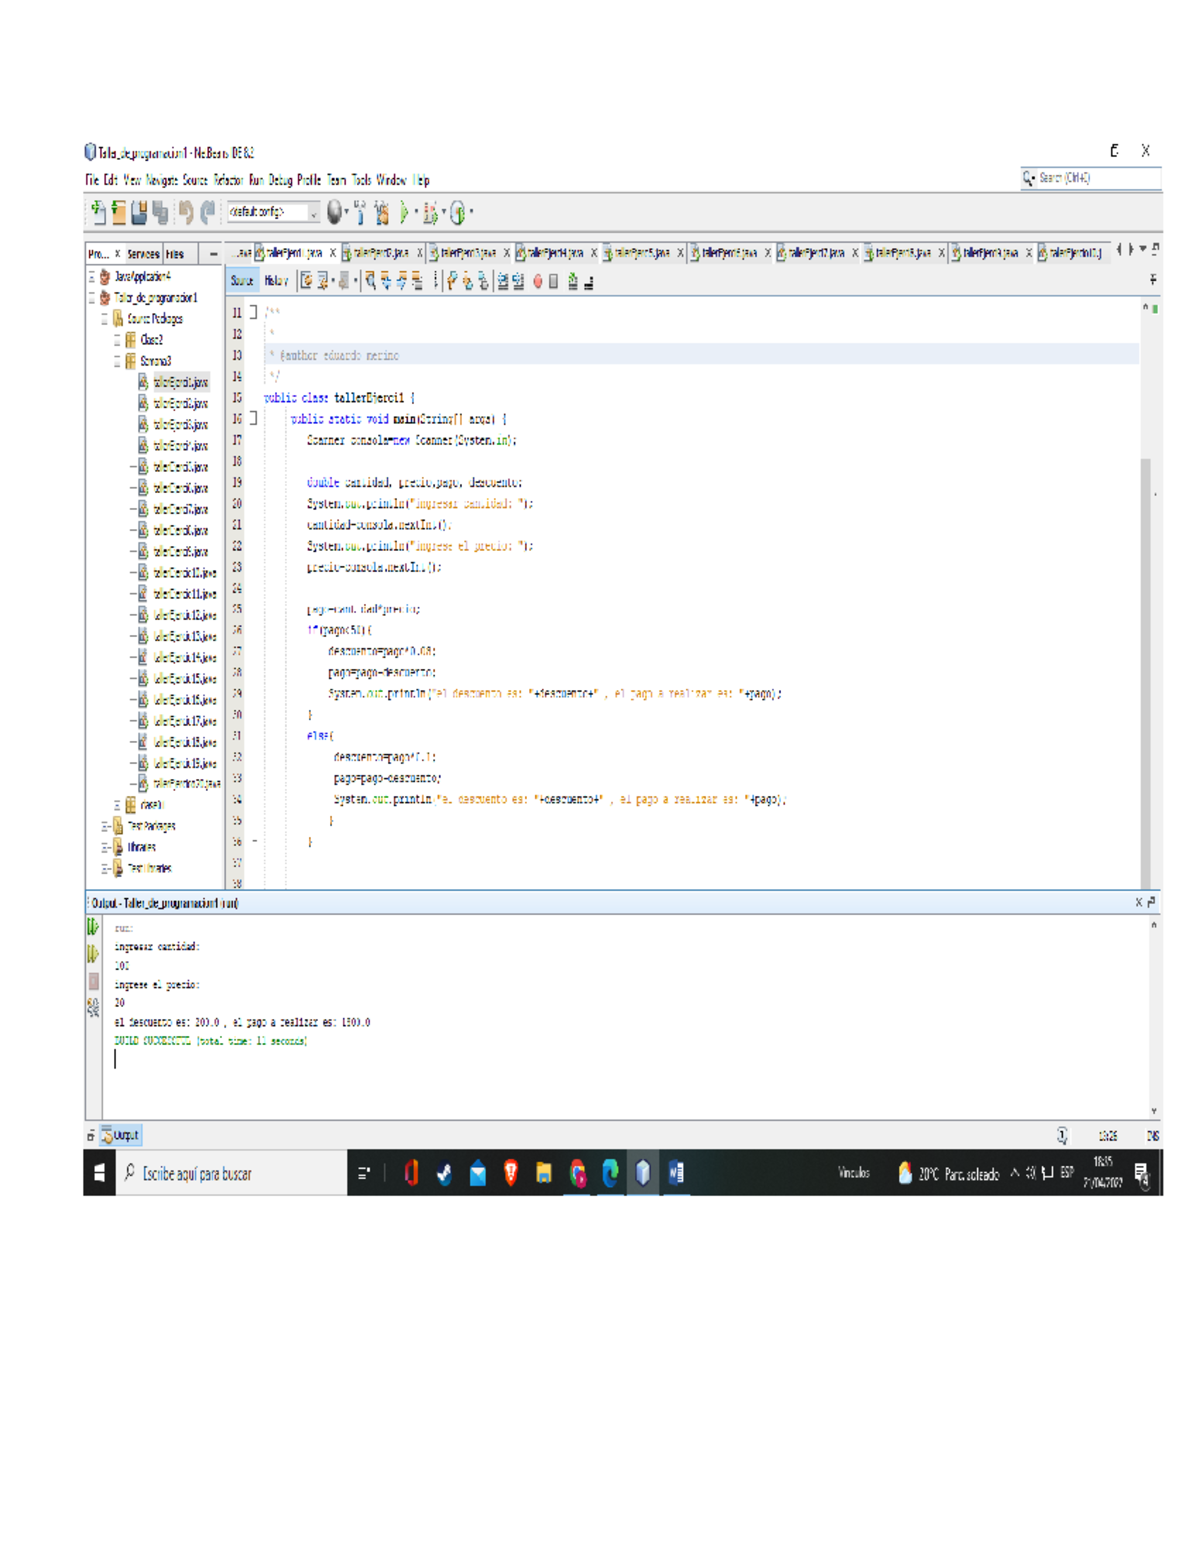Collapse the Source Packages tree node

[x=104, y=319]
